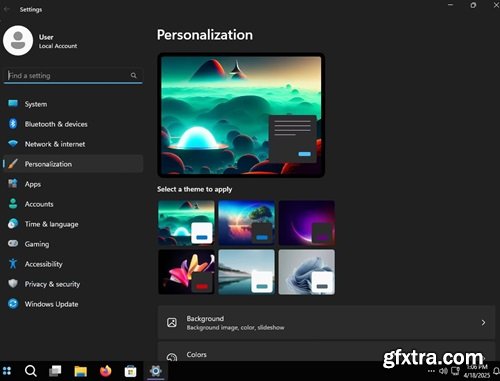This screenshot has height=381, width=500.
Task: Select the Apps category
Action: 73,184
